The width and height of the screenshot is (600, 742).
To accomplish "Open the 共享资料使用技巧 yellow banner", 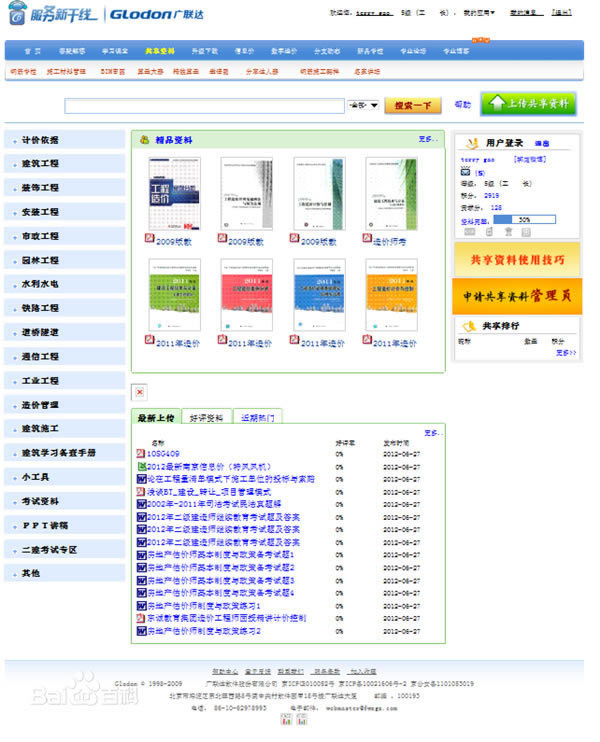I will tap(517, 259).
